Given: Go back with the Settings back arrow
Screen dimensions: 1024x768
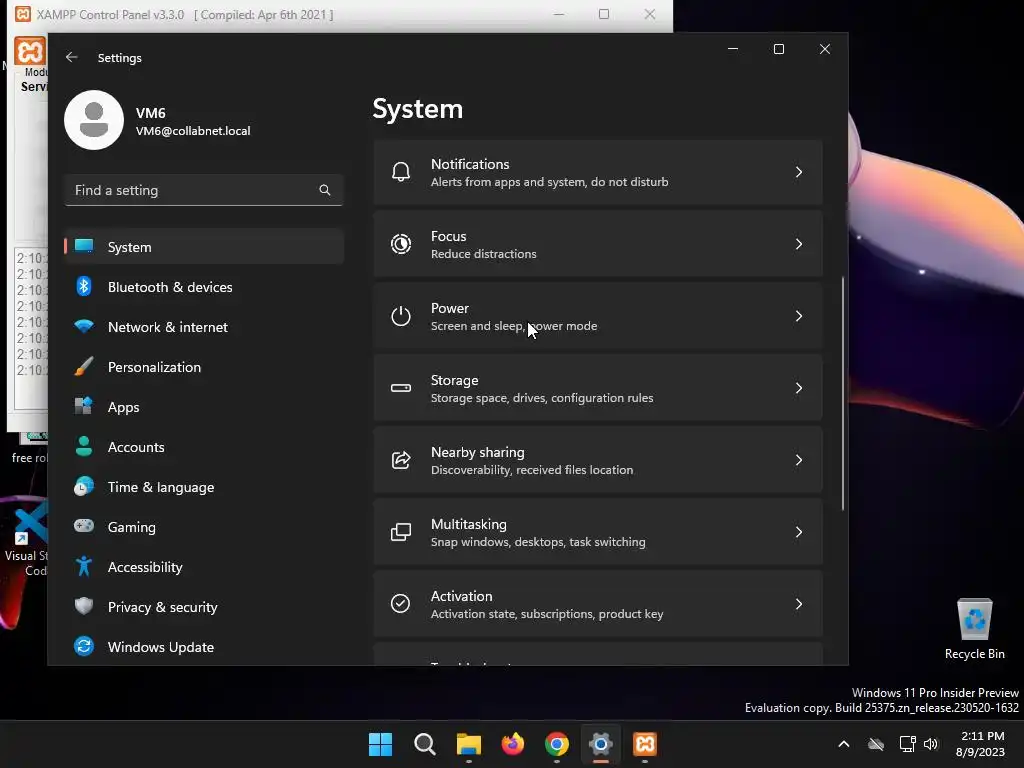Looking at the screenshot, I should [x=71, y=57].
